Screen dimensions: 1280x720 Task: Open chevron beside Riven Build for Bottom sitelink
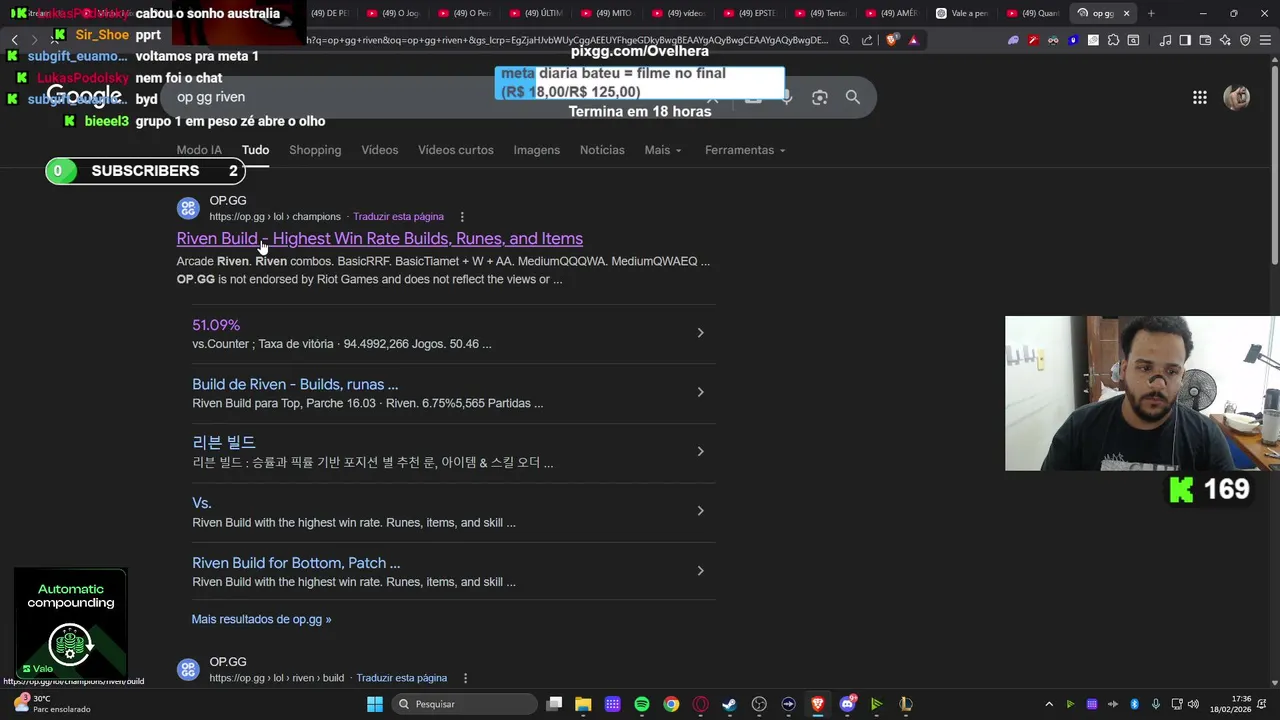[x=700, y=571]
